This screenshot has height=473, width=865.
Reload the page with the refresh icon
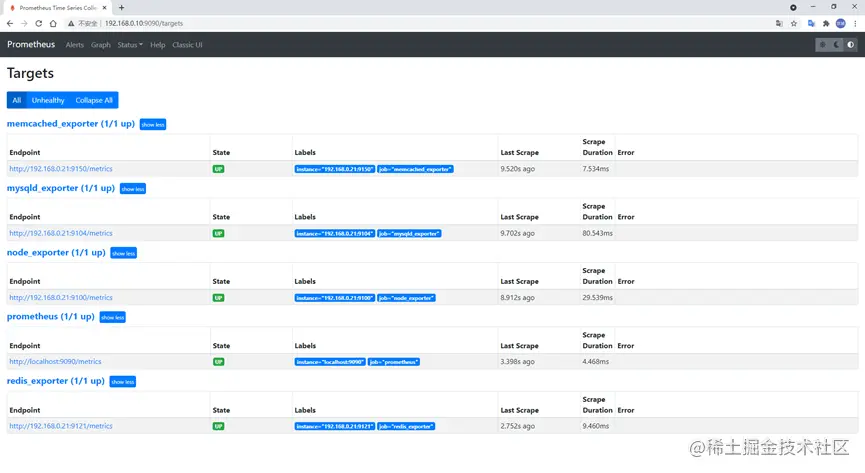[39, 23]
